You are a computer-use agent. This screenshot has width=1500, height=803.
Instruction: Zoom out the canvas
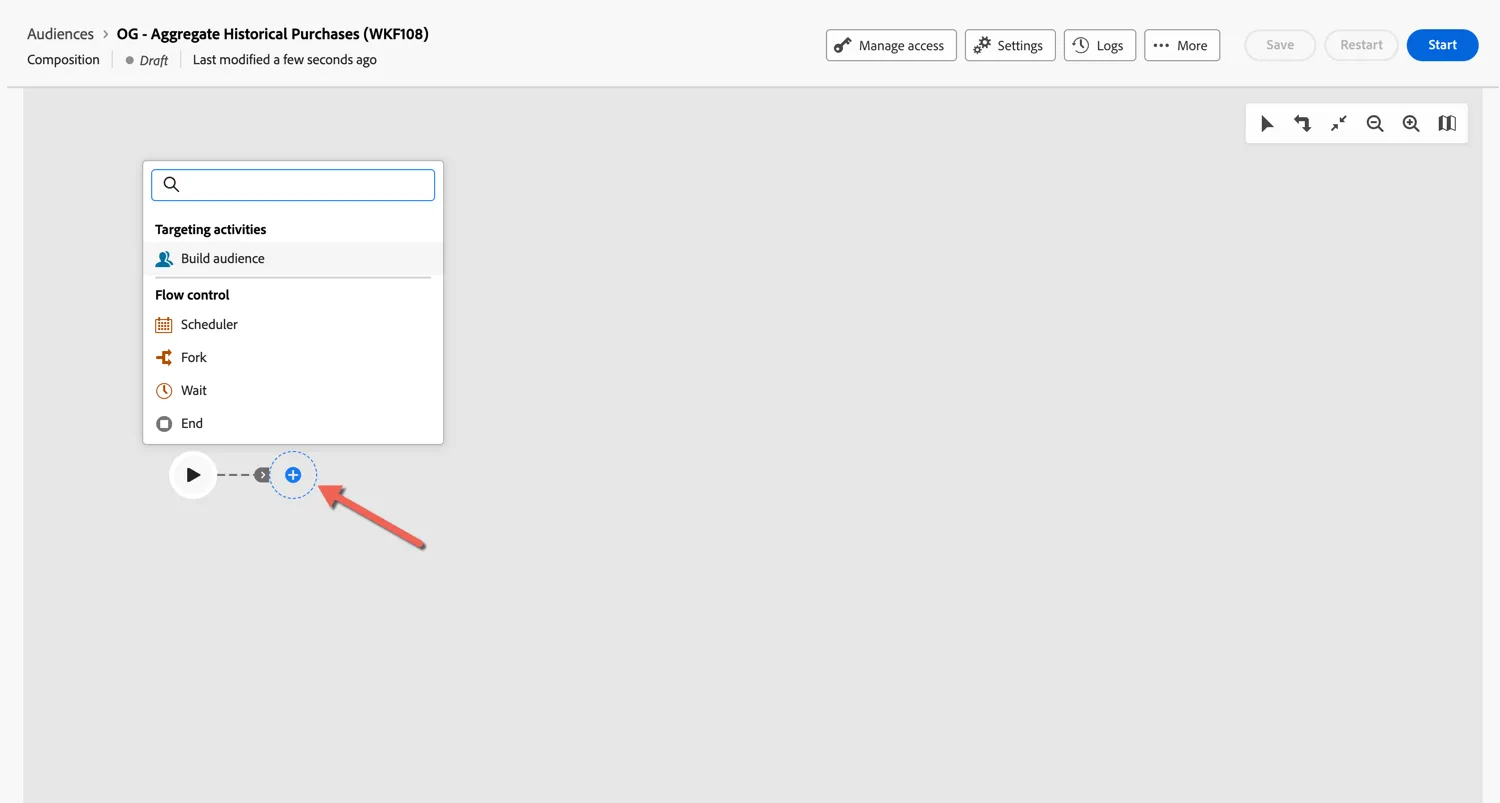point(1375,124)
